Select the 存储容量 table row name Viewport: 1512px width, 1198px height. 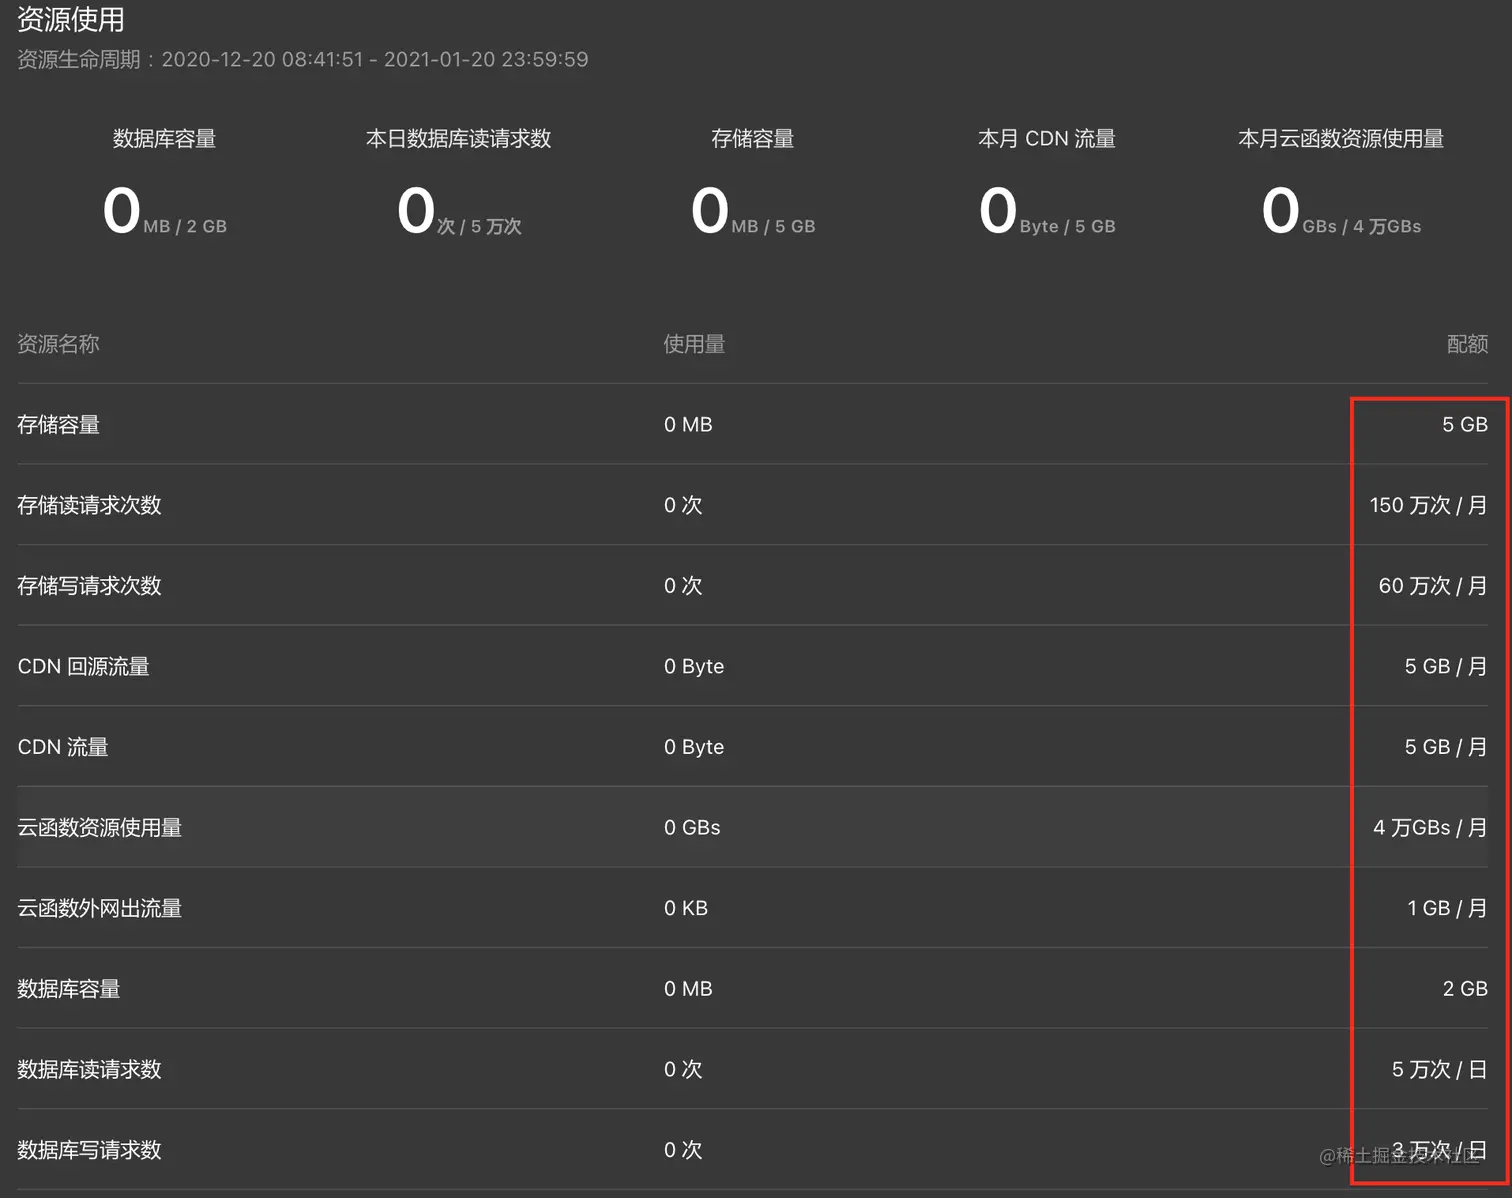59,425
